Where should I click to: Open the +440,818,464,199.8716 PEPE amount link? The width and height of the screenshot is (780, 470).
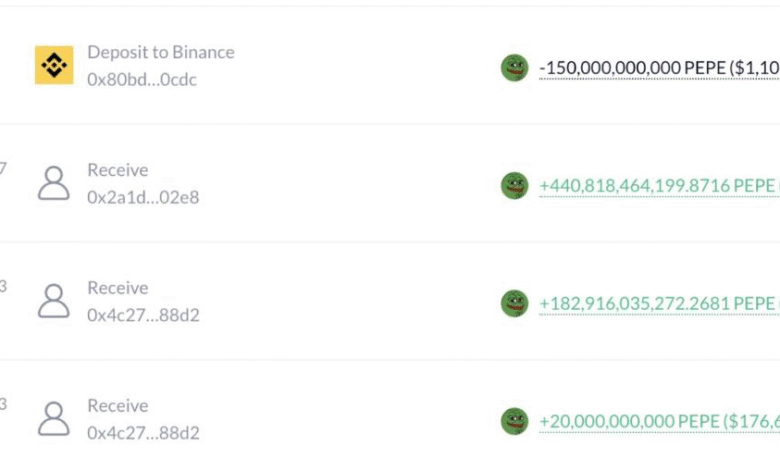pyautogui.click(x=660, y=186)
